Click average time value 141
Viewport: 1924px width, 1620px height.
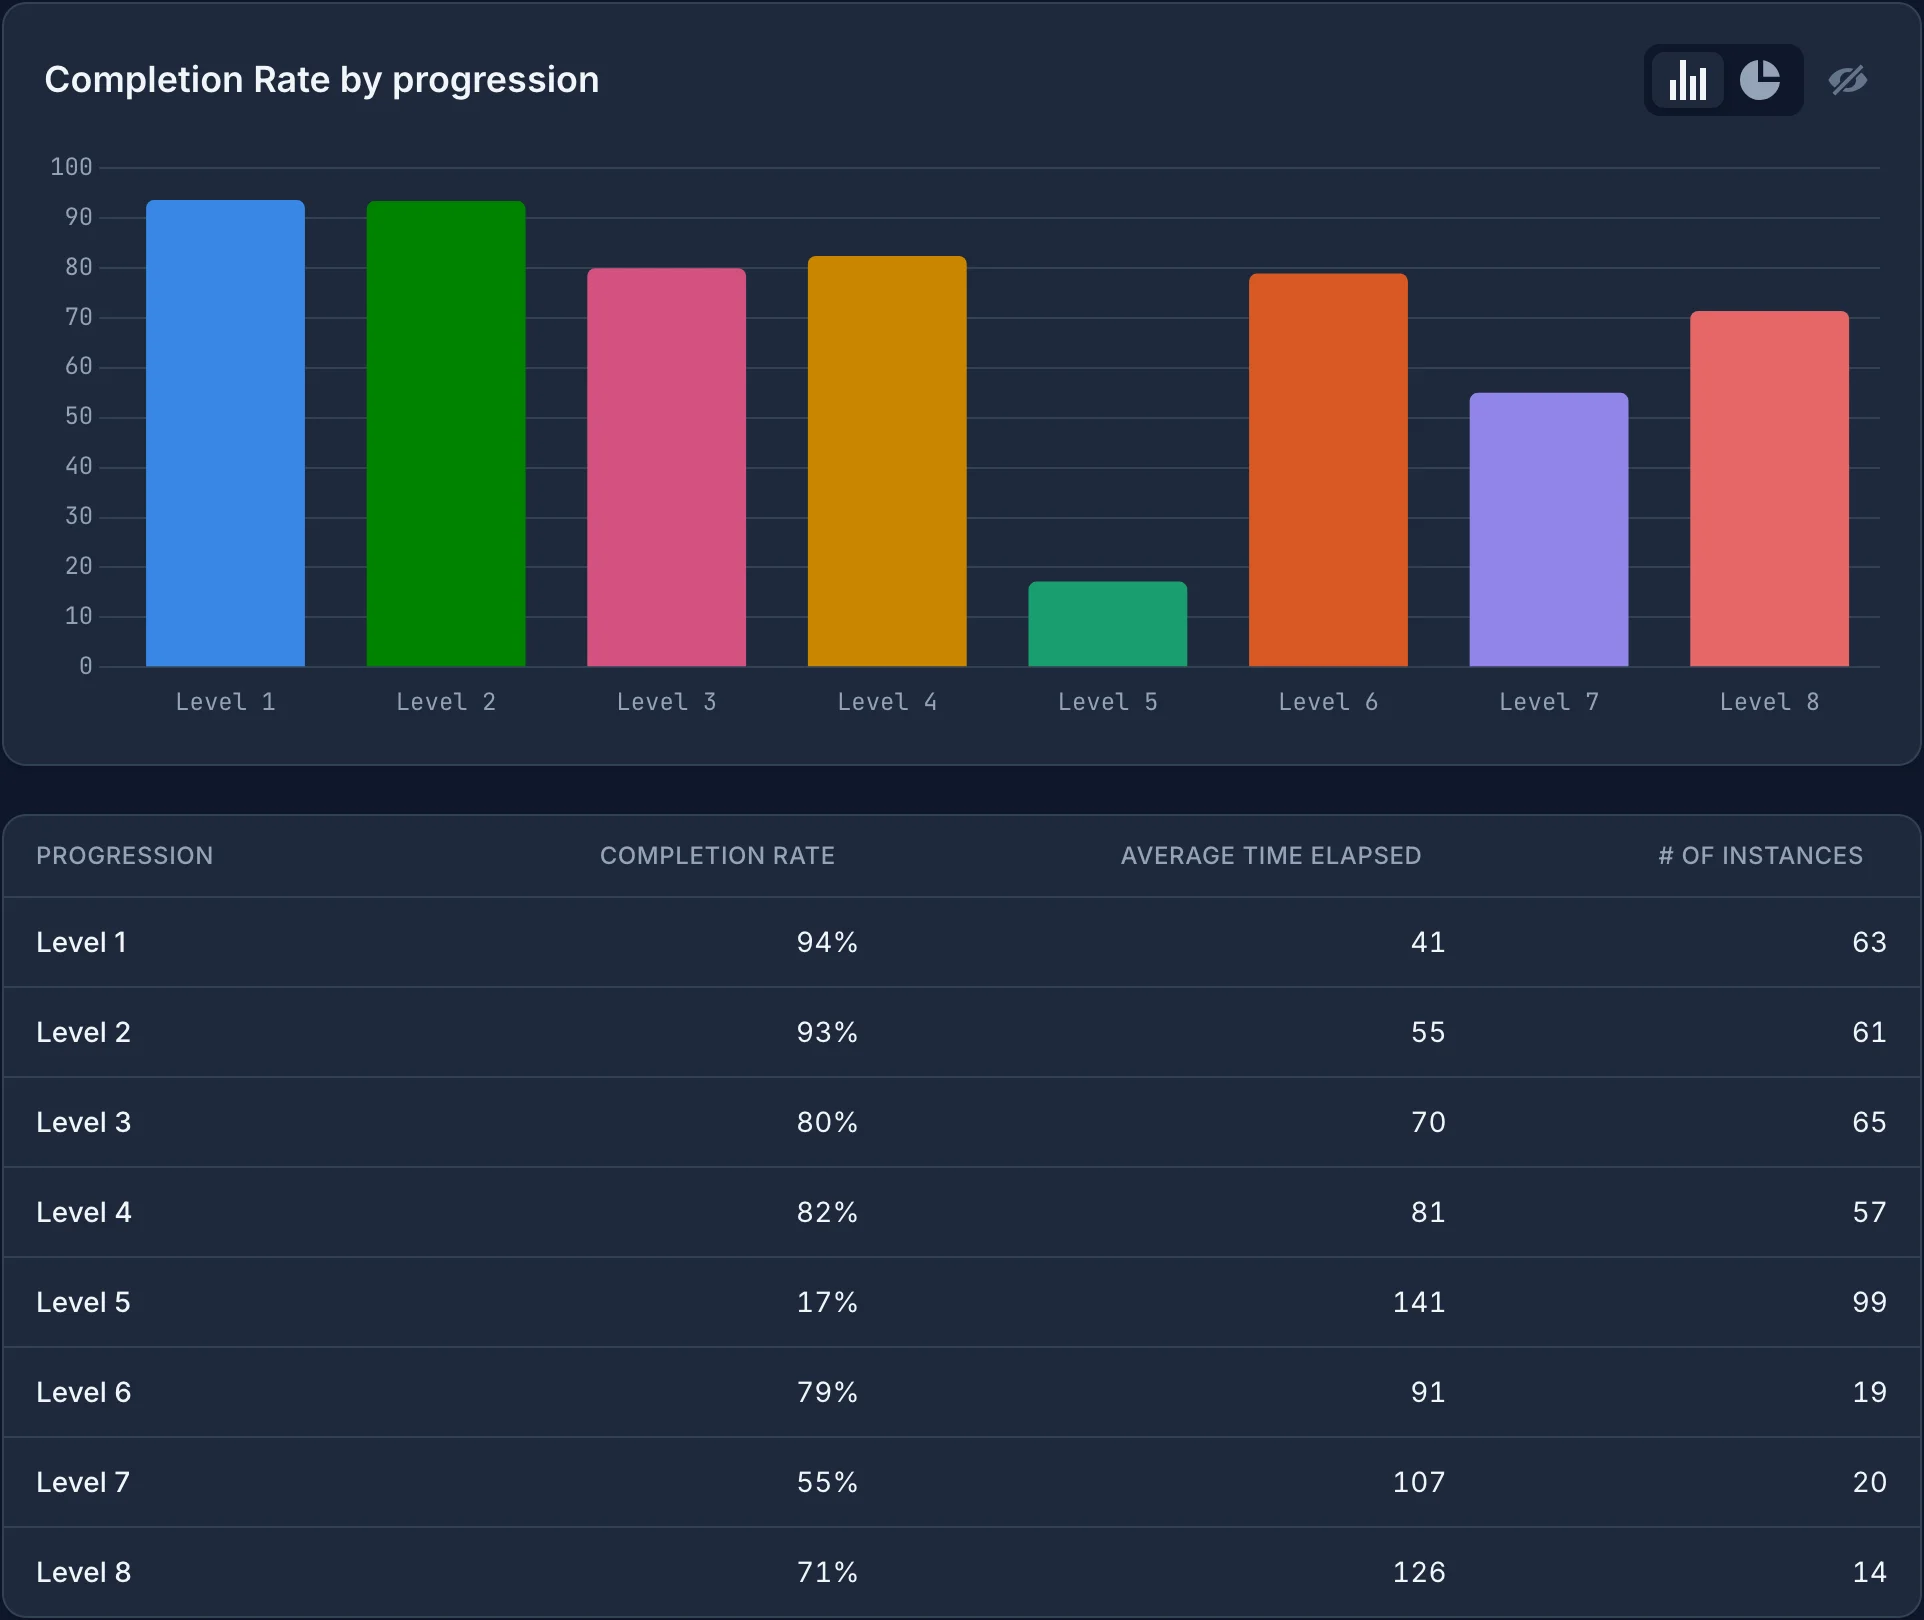click(1419, 1302)
